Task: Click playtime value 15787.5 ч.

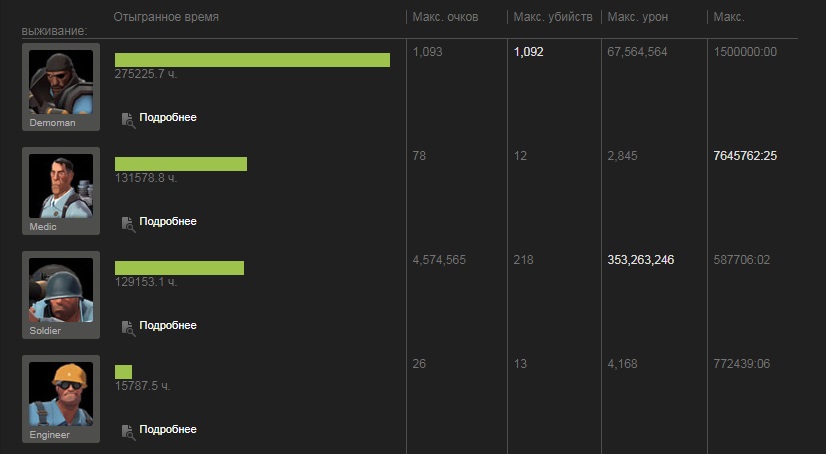Action: click(x=142, y=386)
